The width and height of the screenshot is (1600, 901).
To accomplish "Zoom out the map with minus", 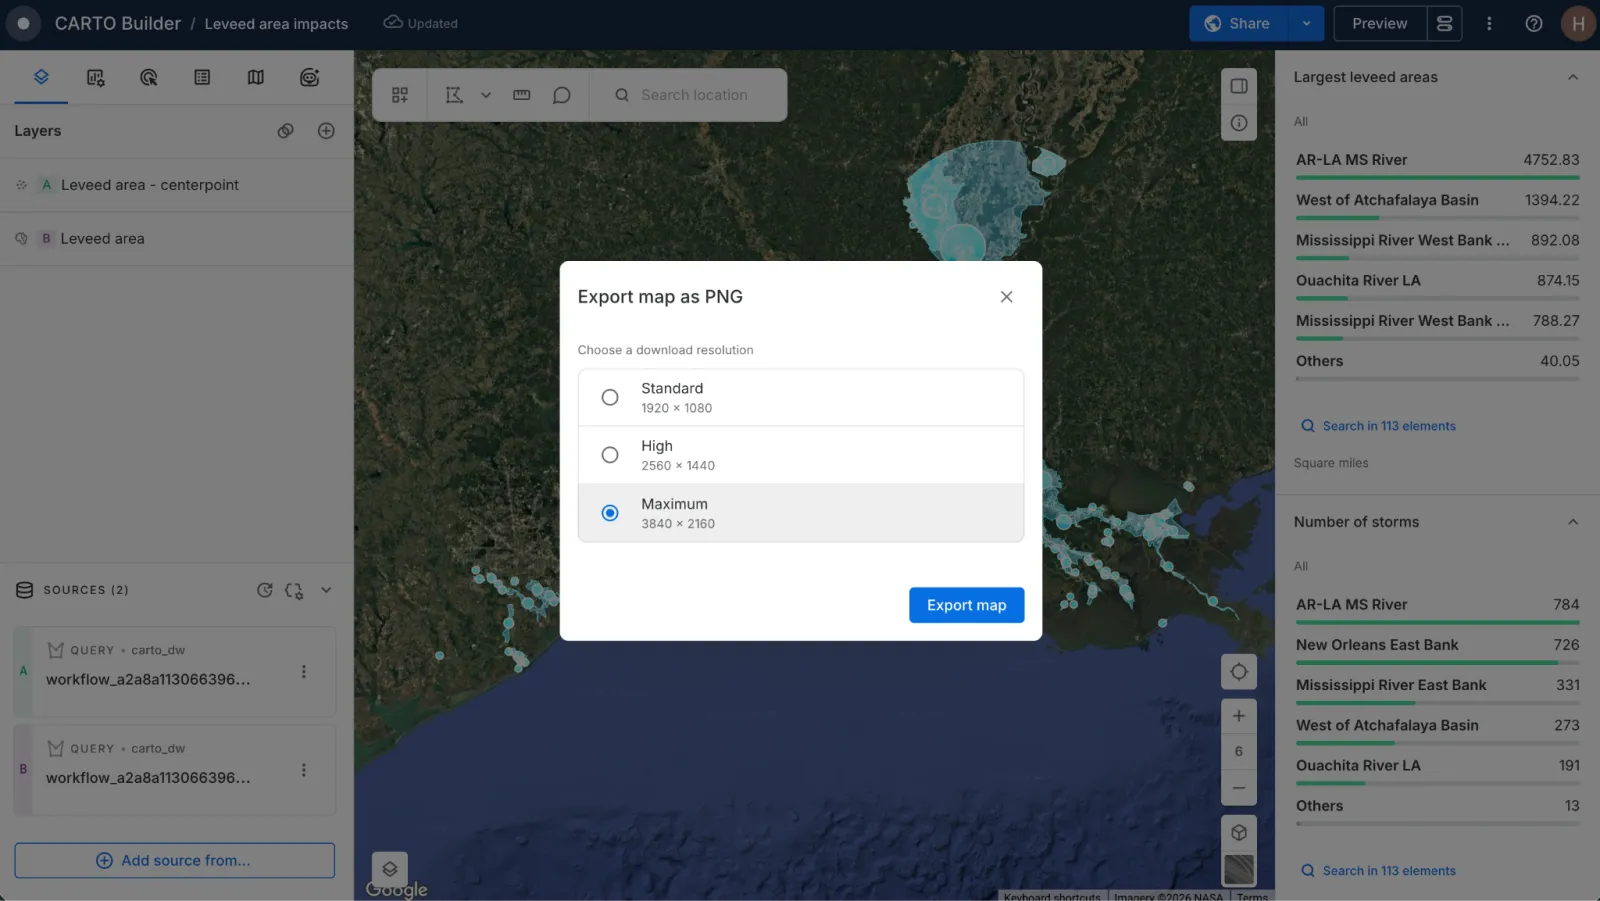I will click(1239, 788).
